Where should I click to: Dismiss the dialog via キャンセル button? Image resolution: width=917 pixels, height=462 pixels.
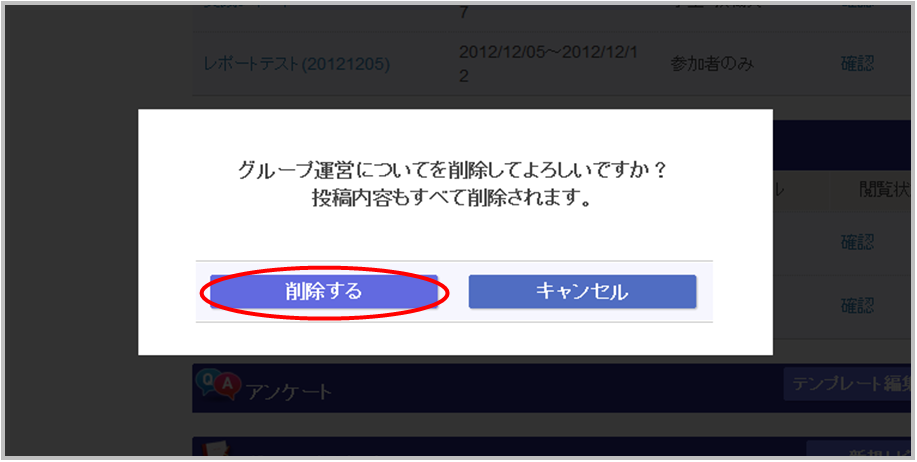click(582, 291)
